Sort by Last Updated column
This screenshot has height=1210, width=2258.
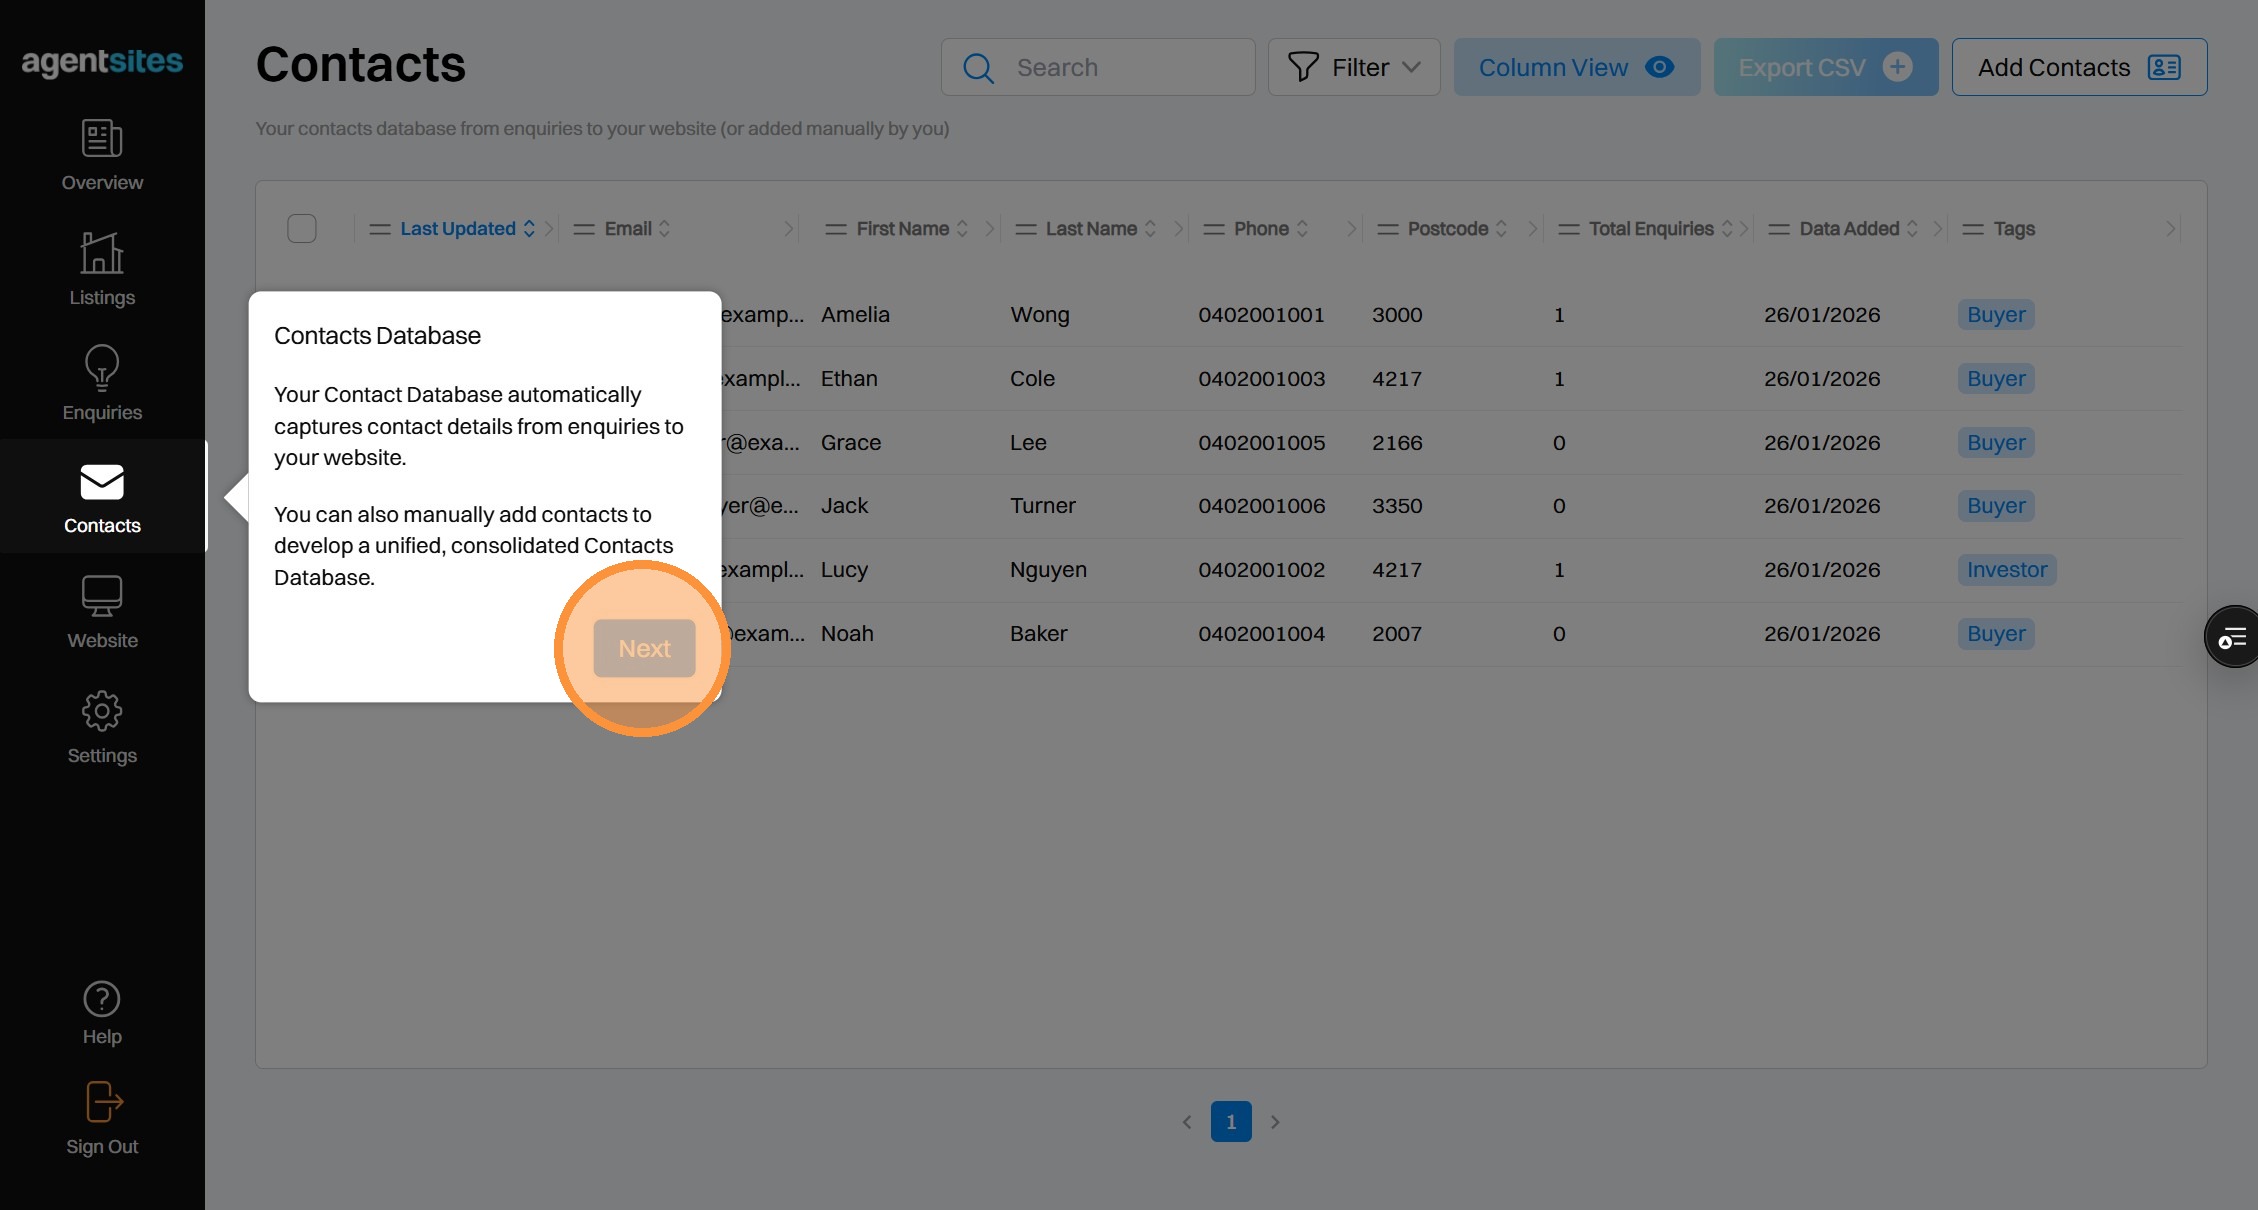[x=529, y=229]
